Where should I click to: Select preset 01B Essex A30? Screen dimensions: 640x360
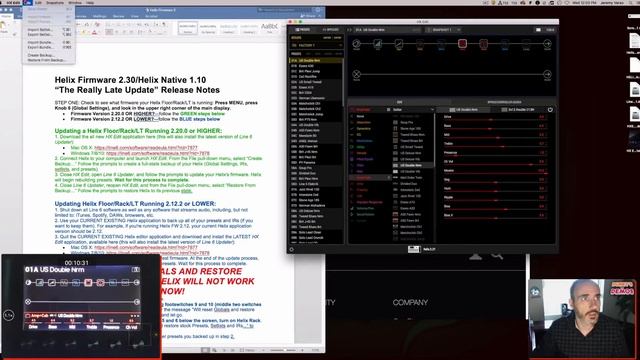(316, 66)
